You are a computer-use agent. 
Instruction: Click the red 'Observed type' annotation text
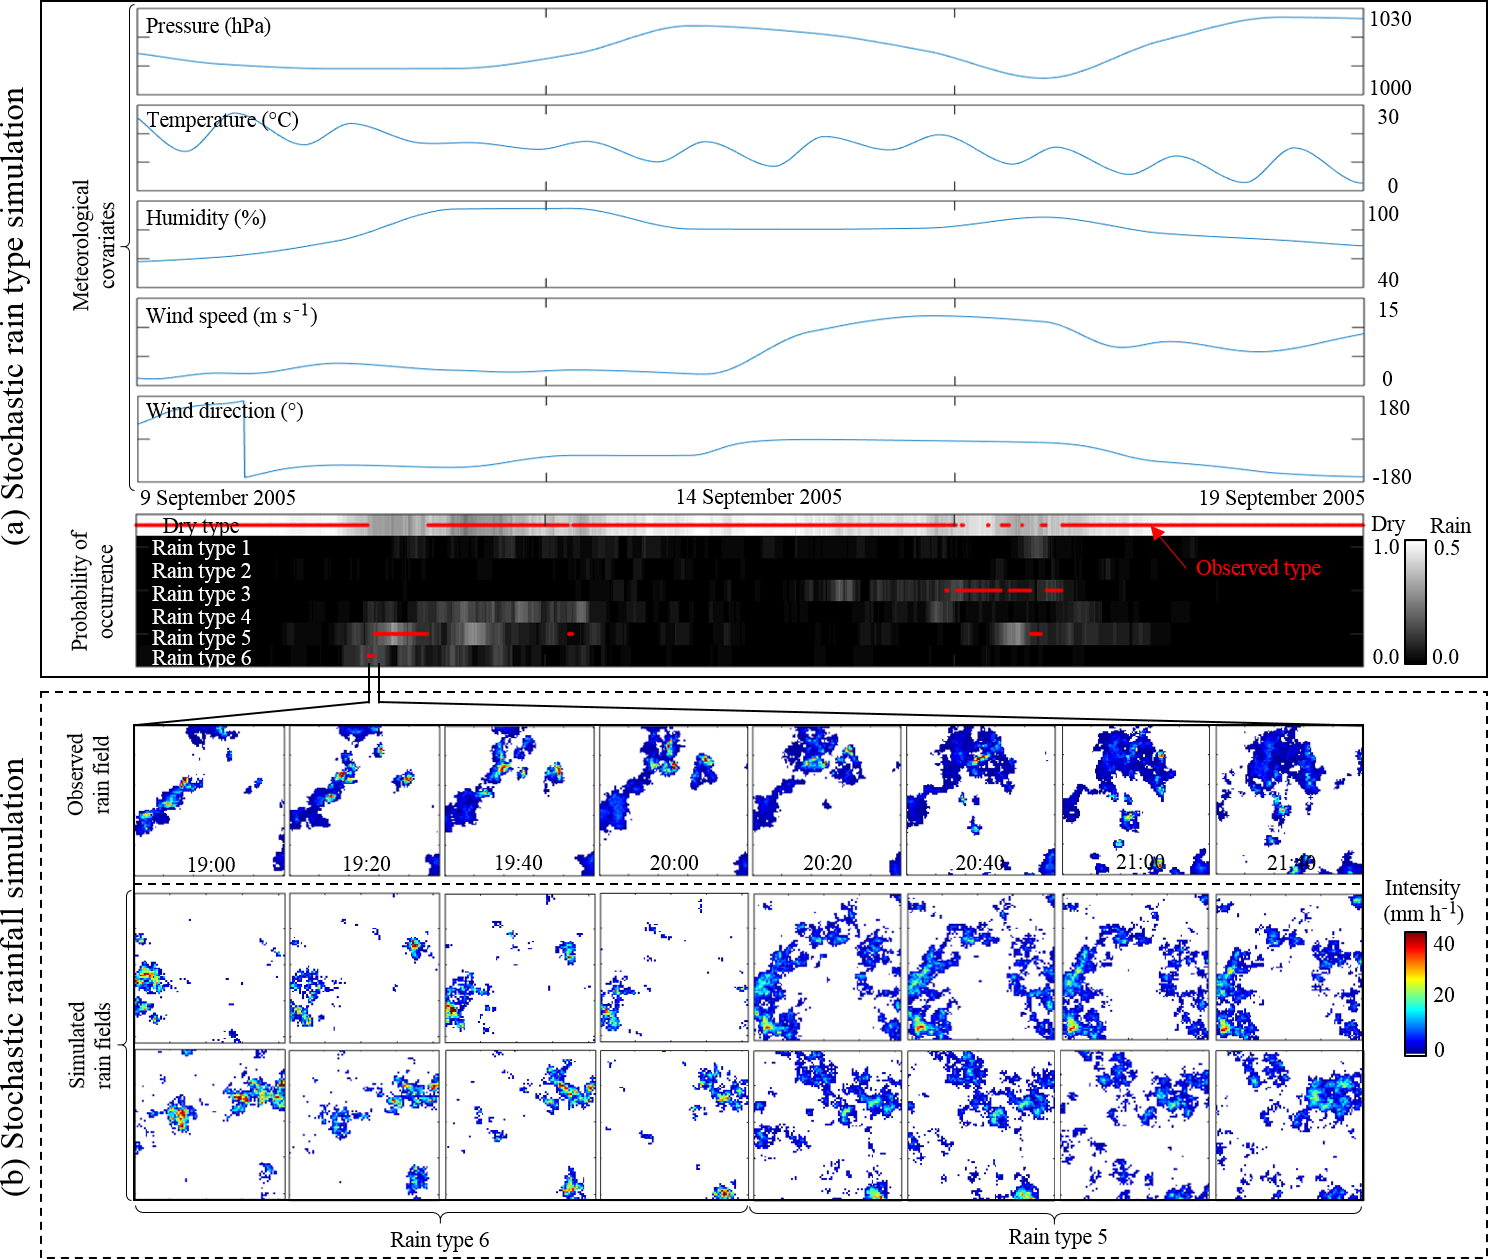(x=1258, y=568)
